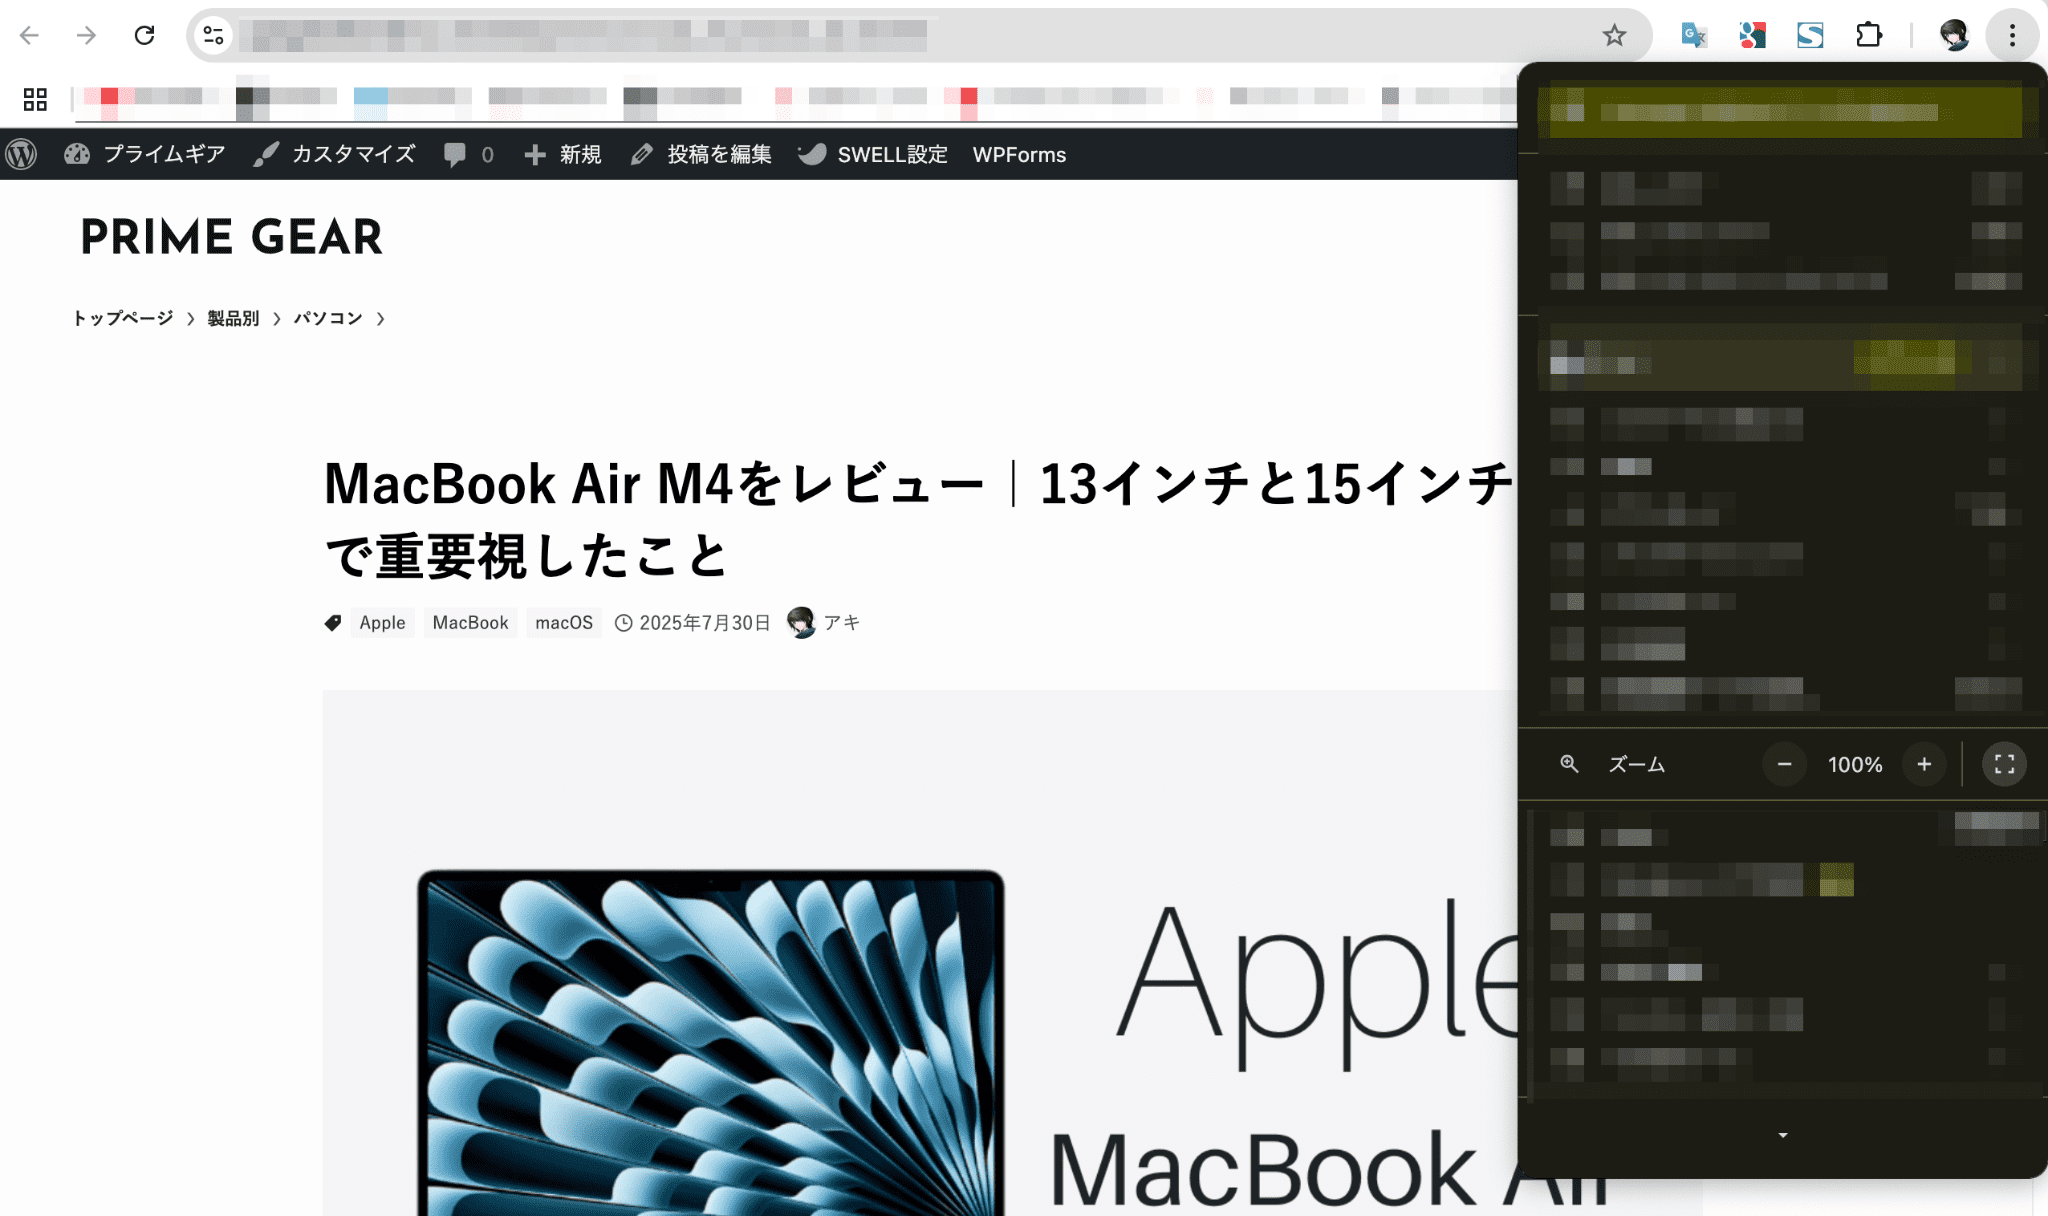Increase zoom with the plus button
Viewport: 2048px width, 1216px height.
coord(1924,765)
